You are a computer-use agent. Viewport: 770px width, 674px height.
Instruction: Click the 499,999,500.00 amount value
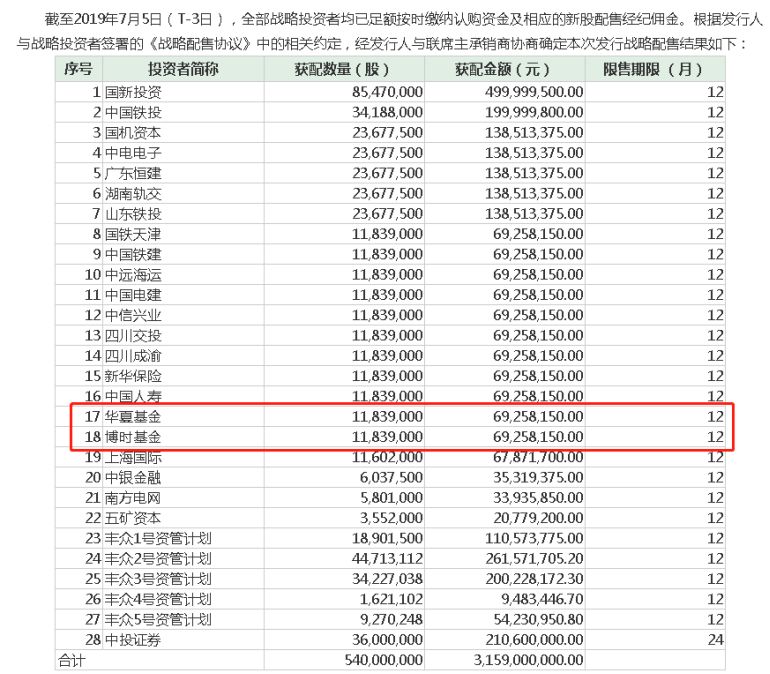click(x=534, y=92)
